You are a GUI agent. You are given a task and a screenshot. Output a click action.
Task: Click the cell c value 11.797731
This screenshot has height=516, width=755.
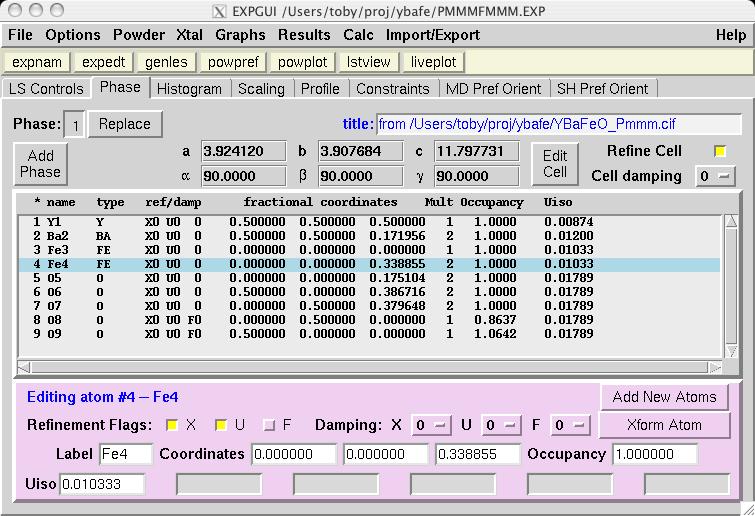pyautogui.click(x=477, y=151)
